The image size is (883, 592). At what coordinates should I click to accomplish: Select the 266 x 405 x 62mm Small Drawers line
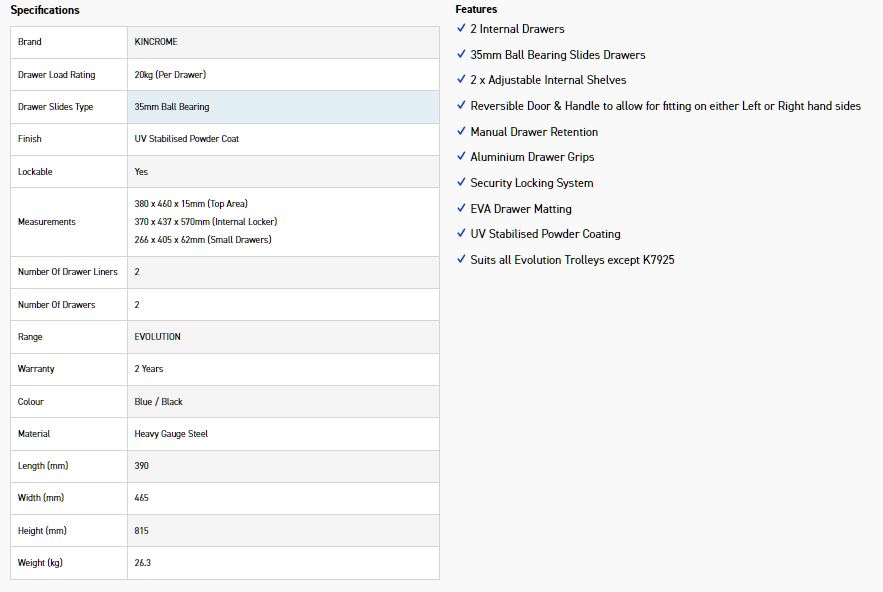[203, 239]
